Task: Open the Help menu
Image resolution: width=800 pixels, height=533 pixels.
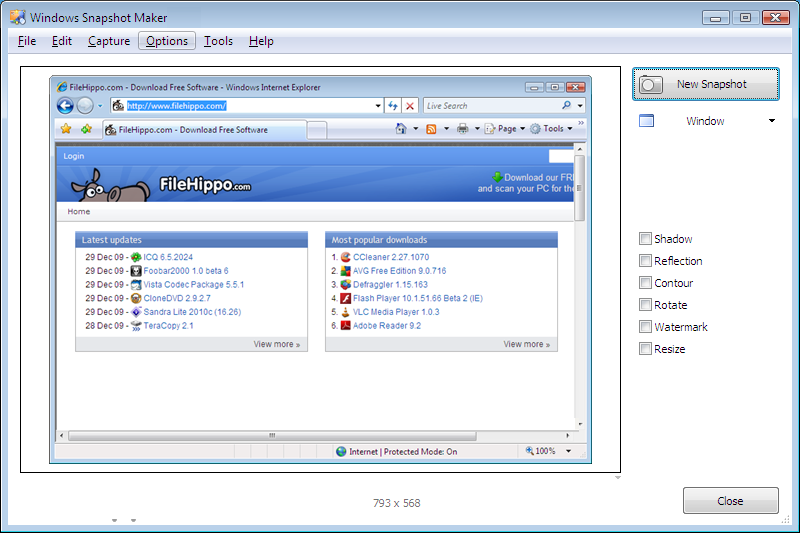Action: (261, 41)
